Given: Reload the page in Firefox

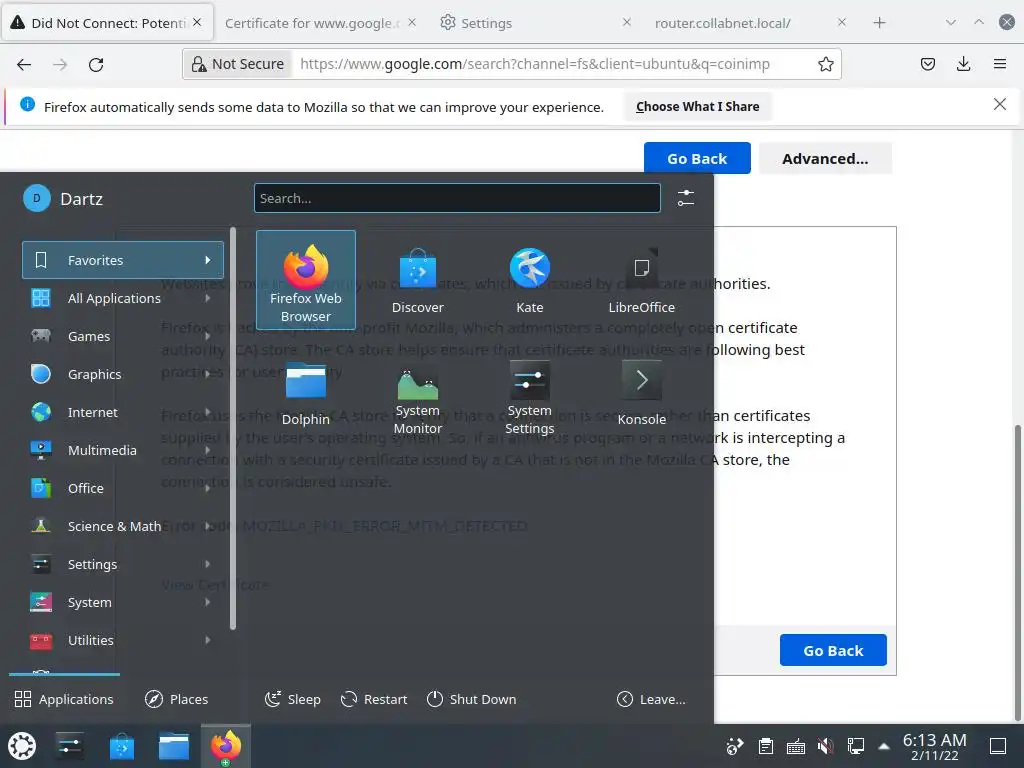Looking at the screenshot, I should [96, 65].
